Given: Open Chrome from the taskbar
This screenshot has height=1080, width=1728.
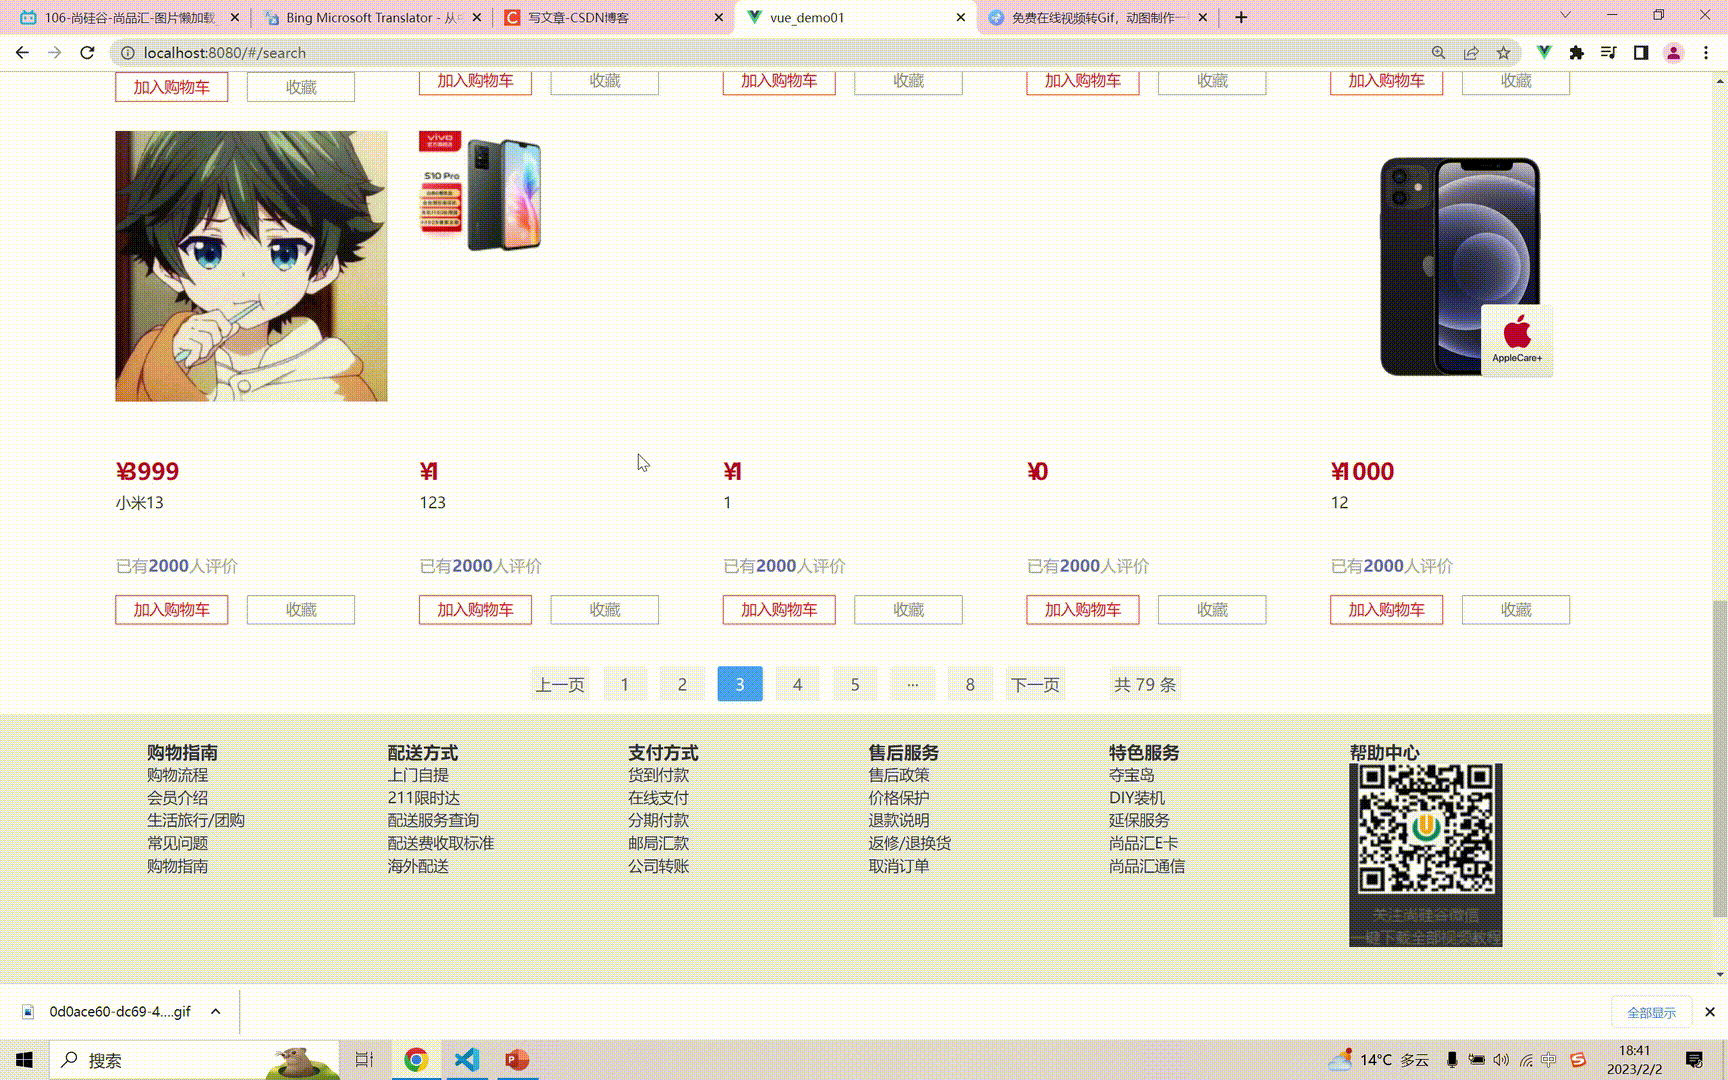Looking at the screenshot, I should pos(416,1060).
